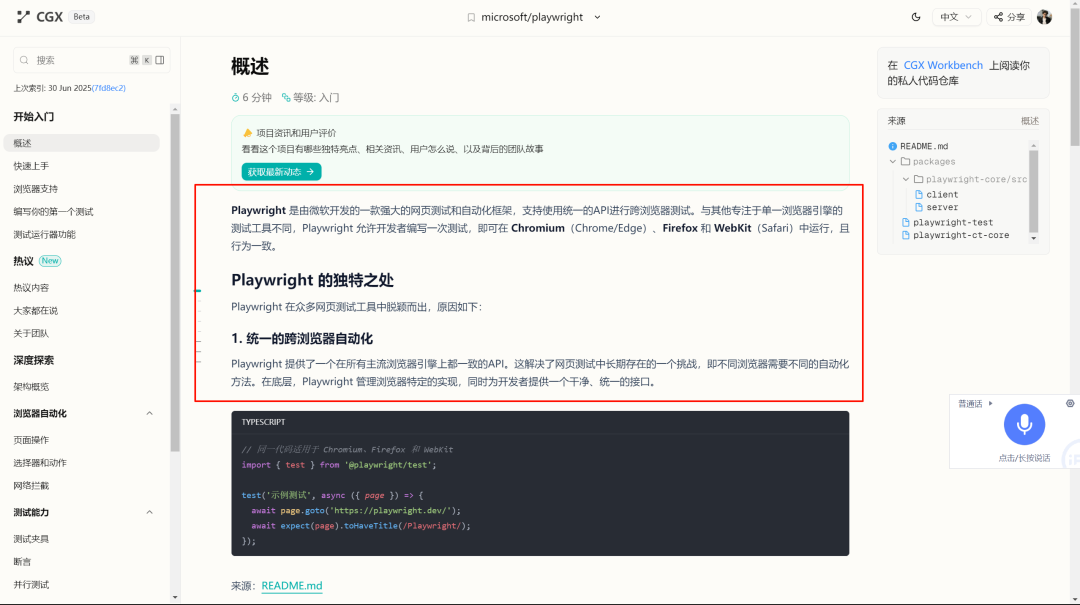The height and width of the screenshot is (605, 1080).
Task: Open 架构概览 in the sidebar
Action: click(31, 387)
